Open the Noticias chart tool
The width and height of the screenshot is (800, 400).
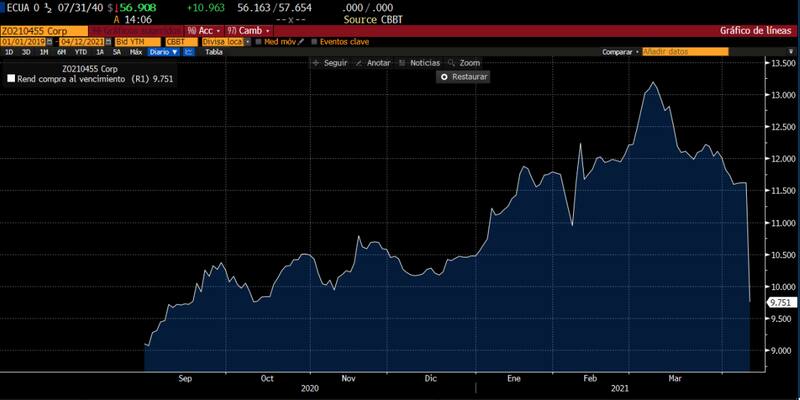point(403,63)
